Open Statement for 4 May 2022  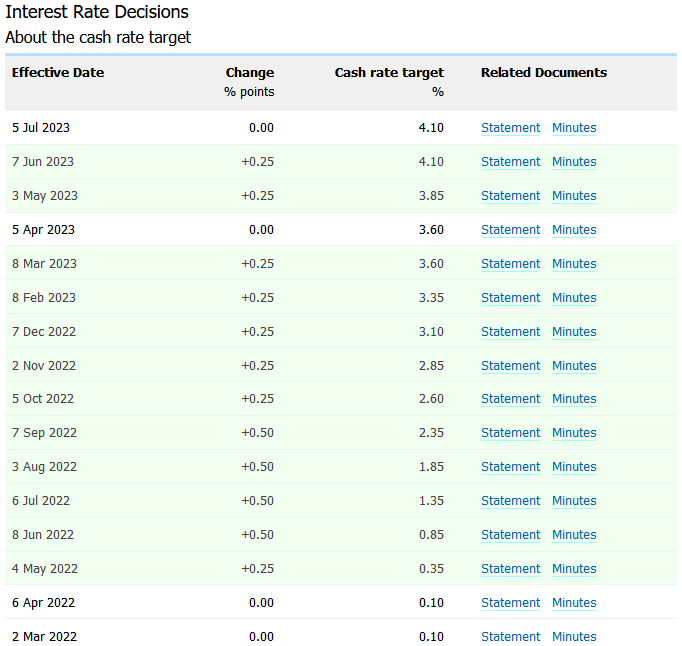tap(510, 569)
